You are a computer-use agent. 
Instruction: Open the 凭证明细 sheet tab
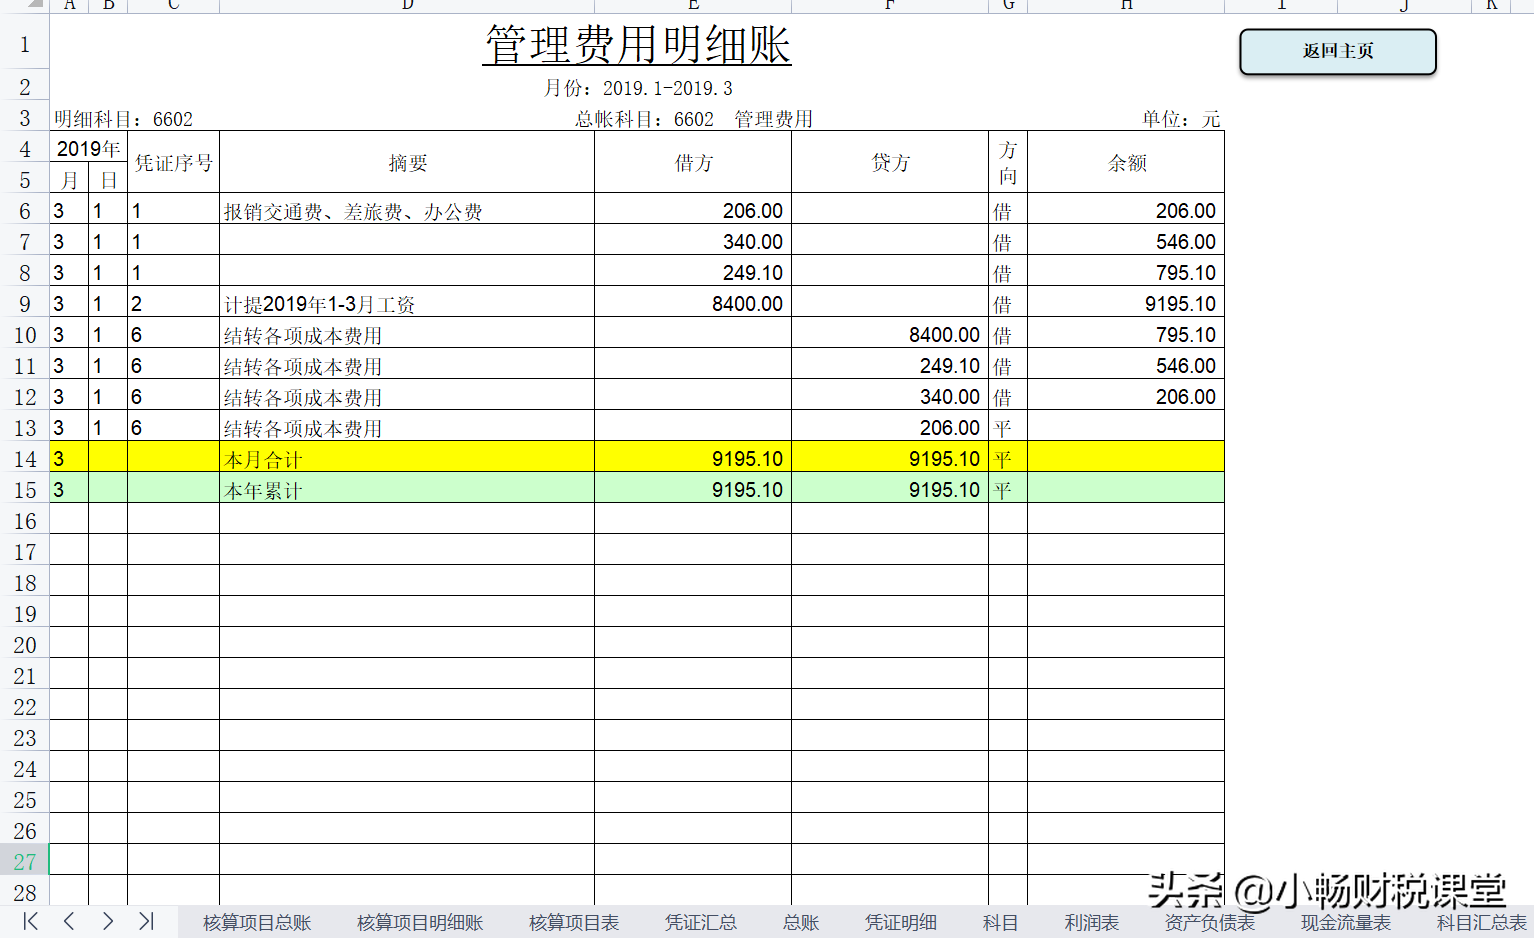(899, 923)
